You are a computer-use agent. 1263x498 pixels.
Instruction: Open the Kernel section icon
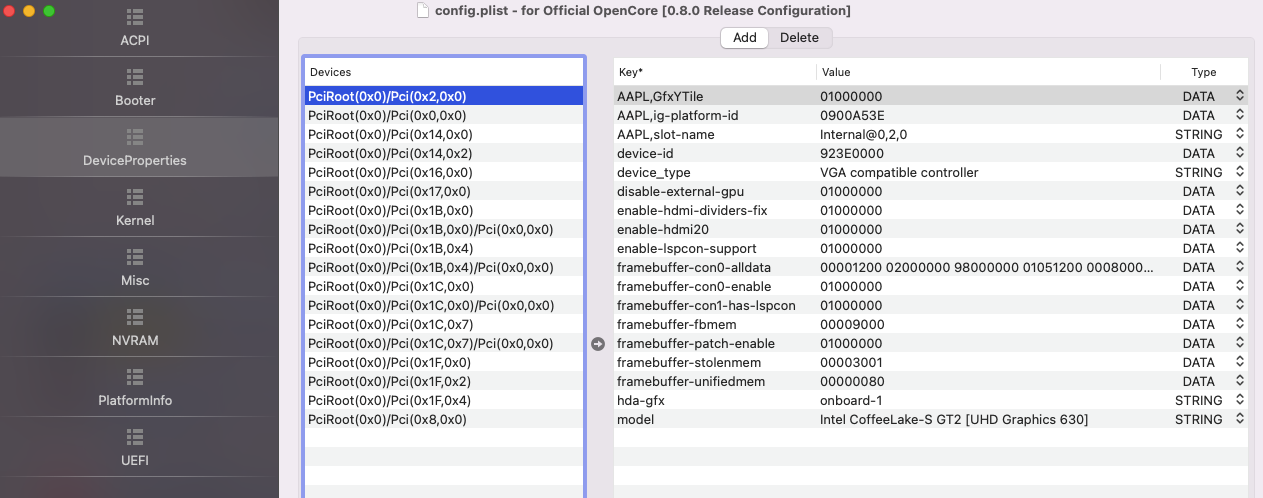coord(135,197)
